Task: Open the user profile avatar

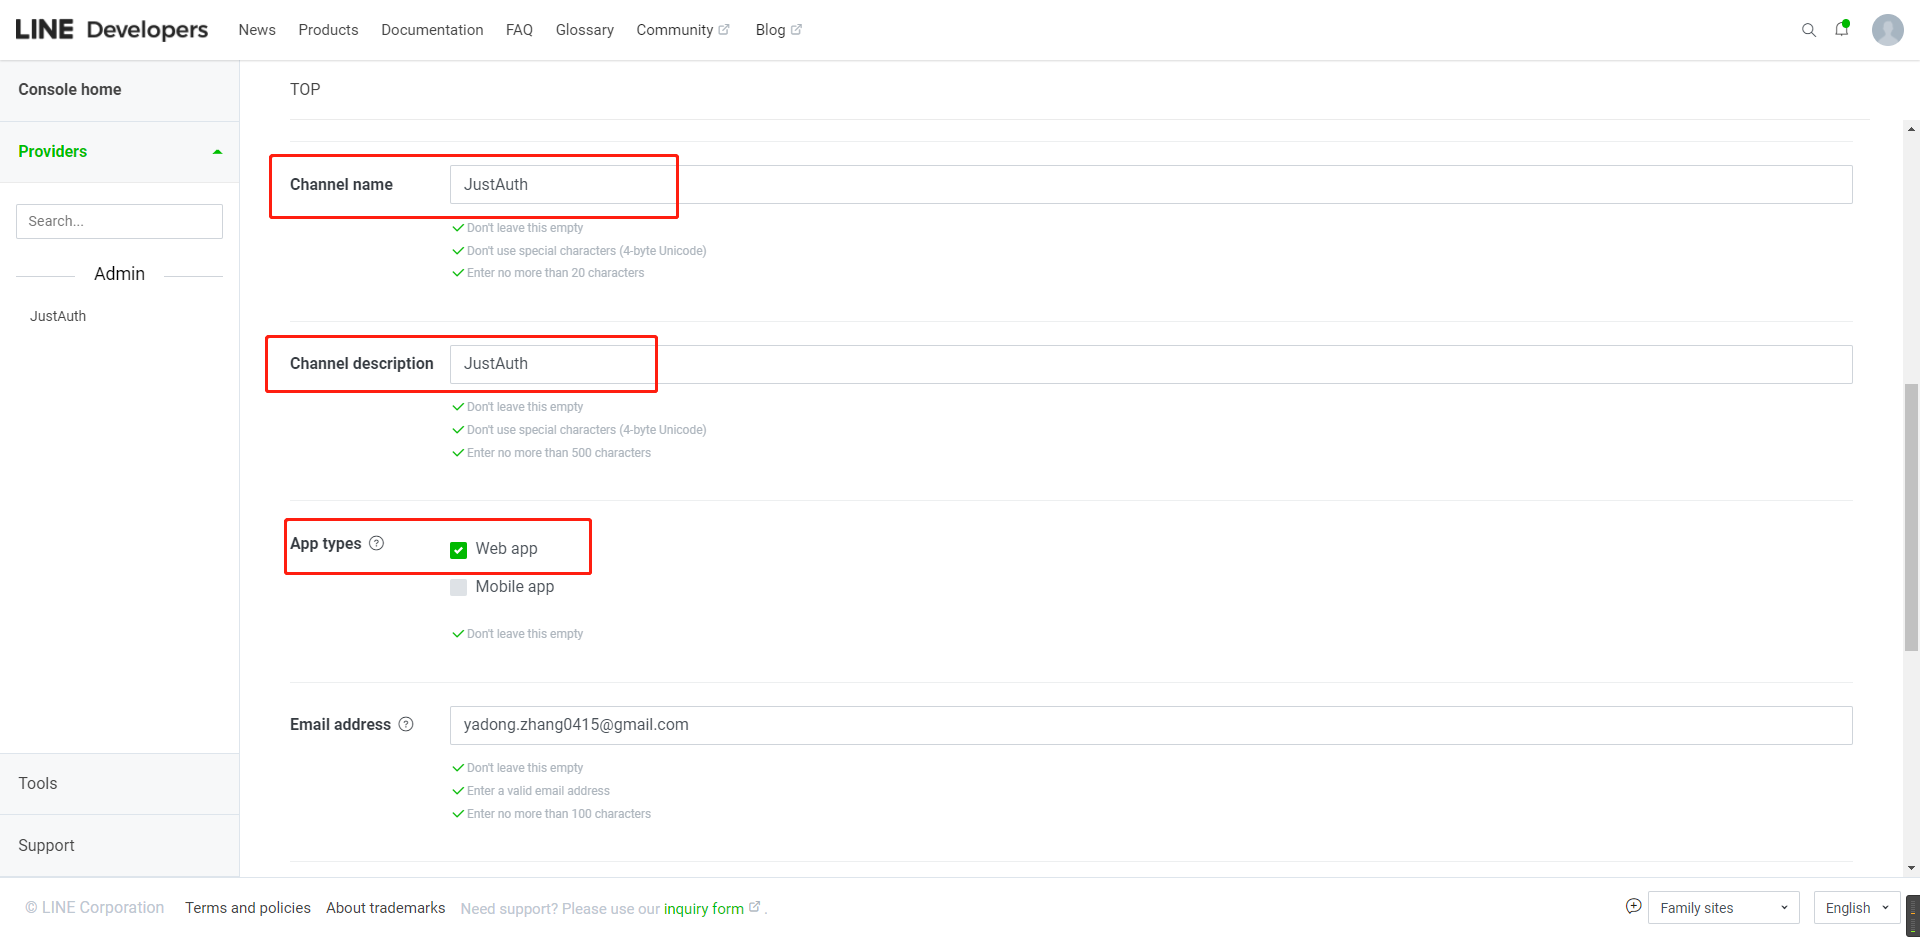Action: 1887,30
